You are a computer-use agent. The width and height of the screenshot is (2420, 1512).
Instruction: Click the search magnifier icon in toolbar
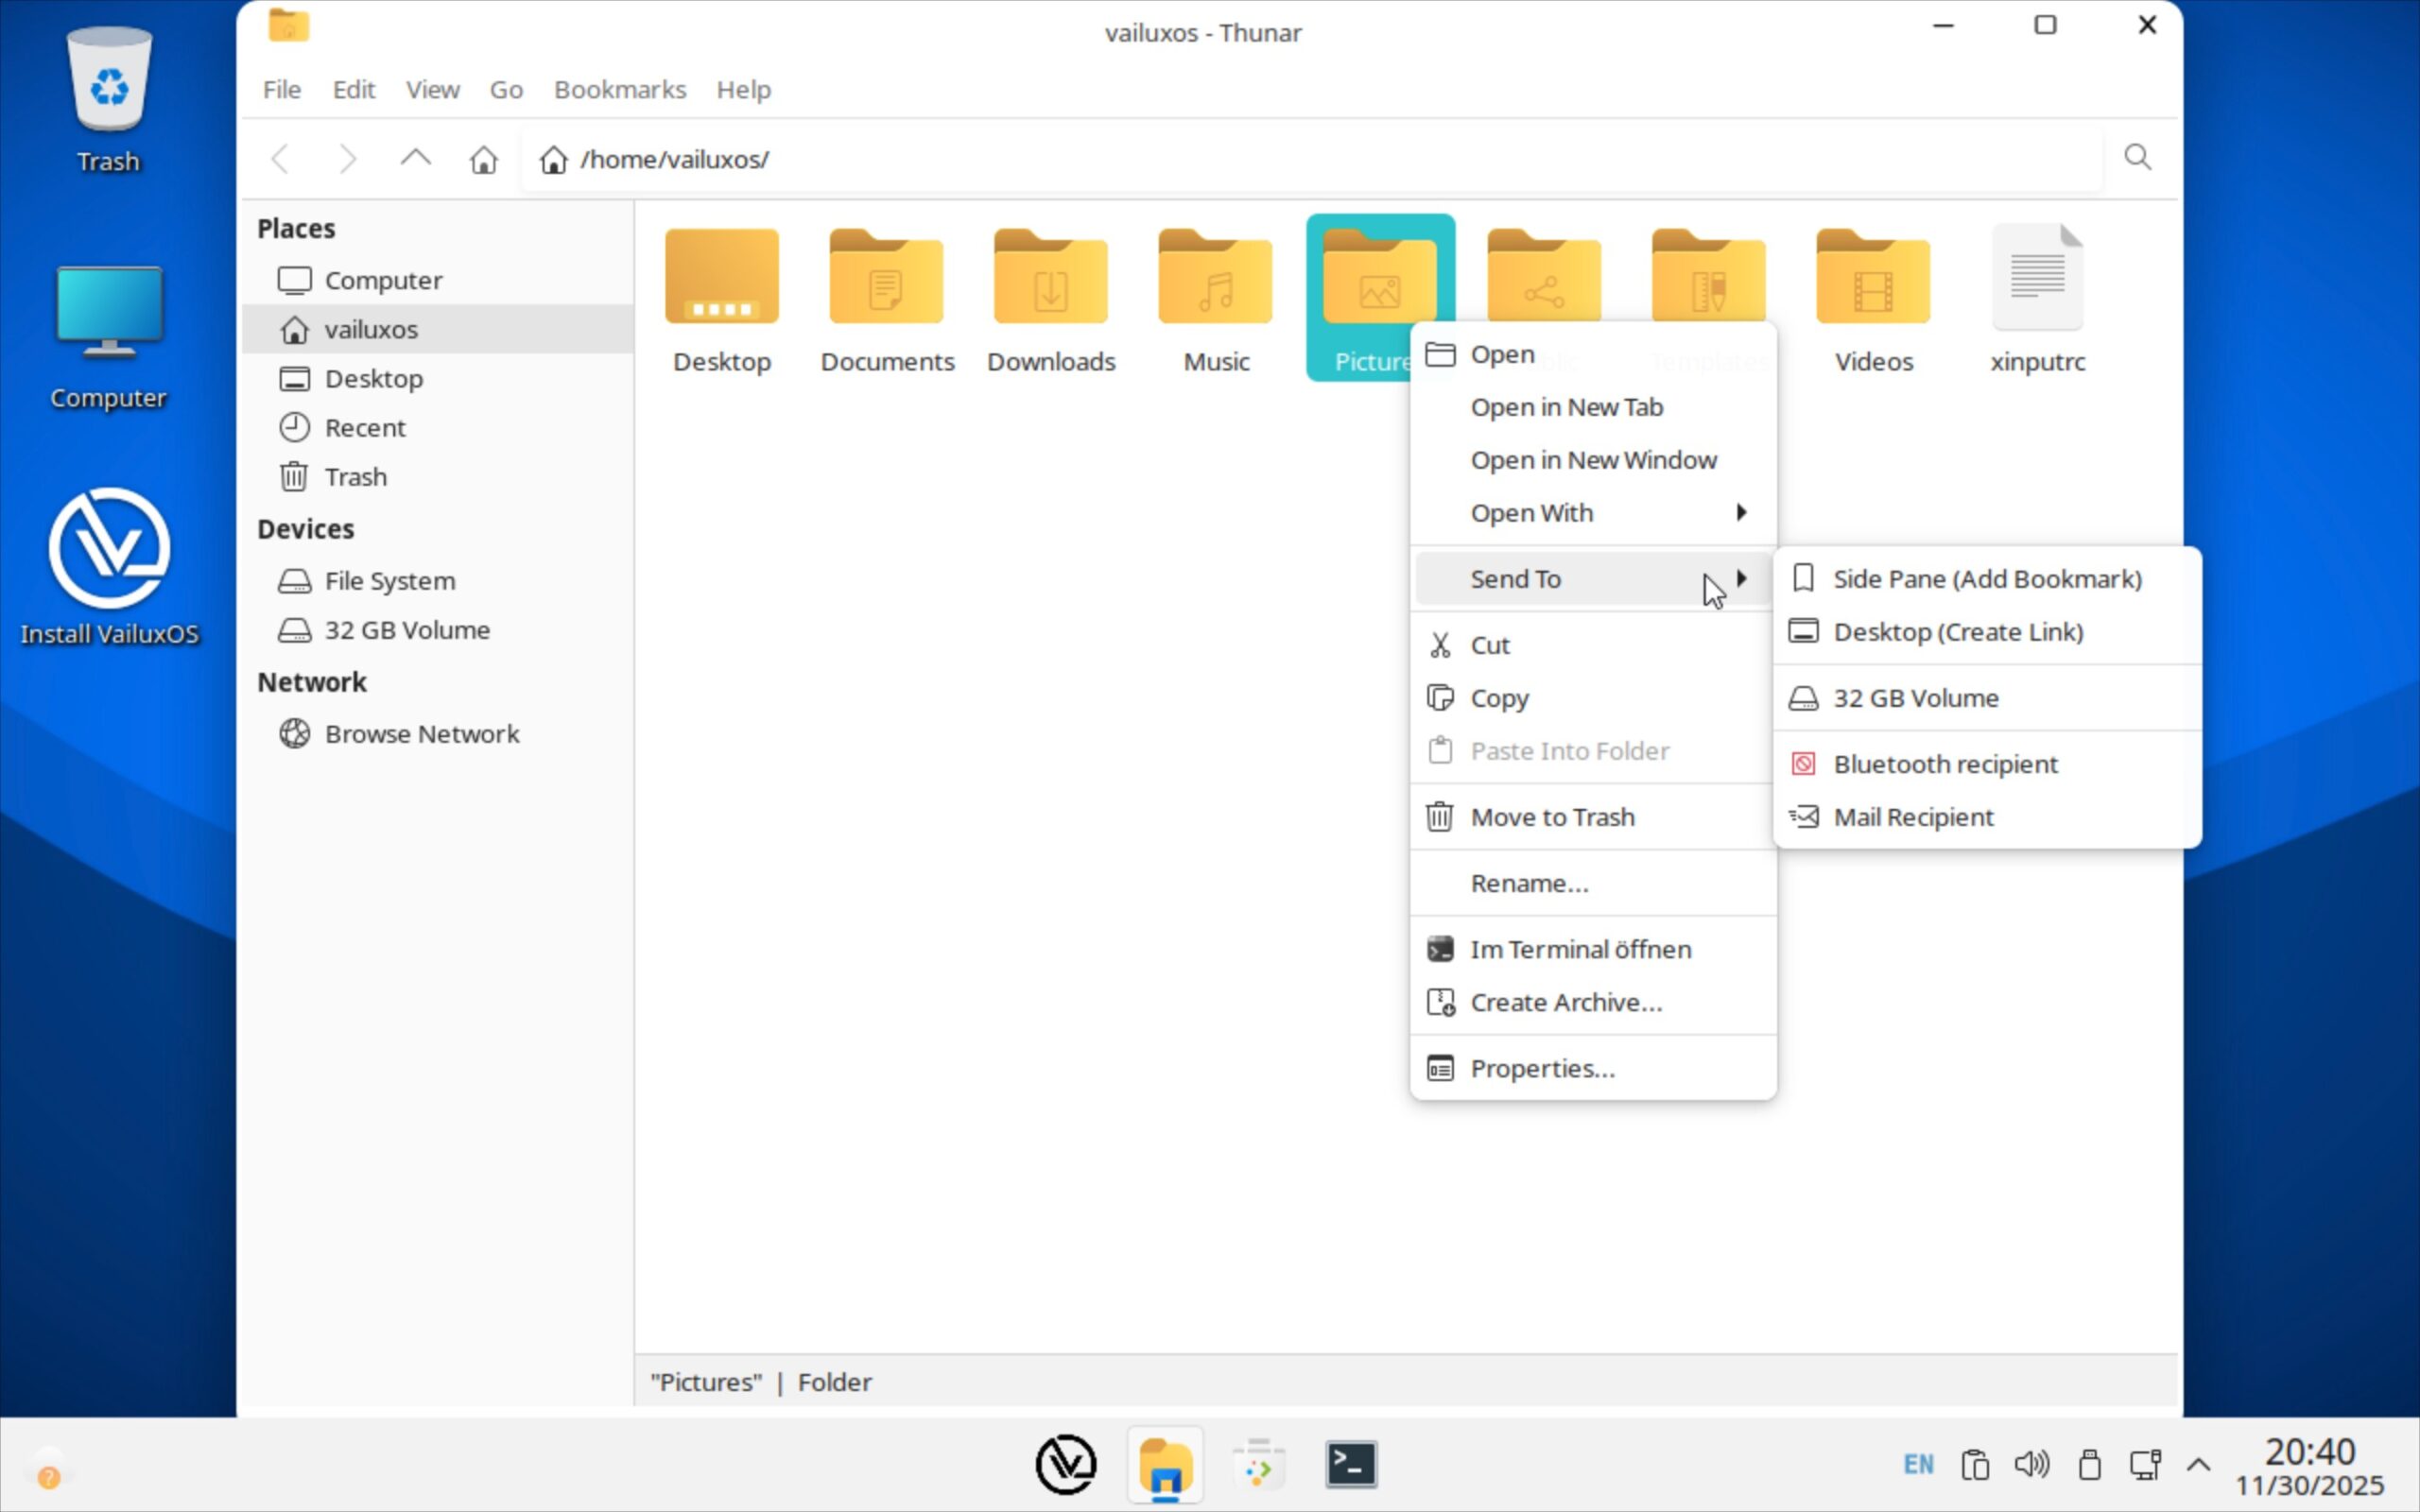(x=2137, y=158)
